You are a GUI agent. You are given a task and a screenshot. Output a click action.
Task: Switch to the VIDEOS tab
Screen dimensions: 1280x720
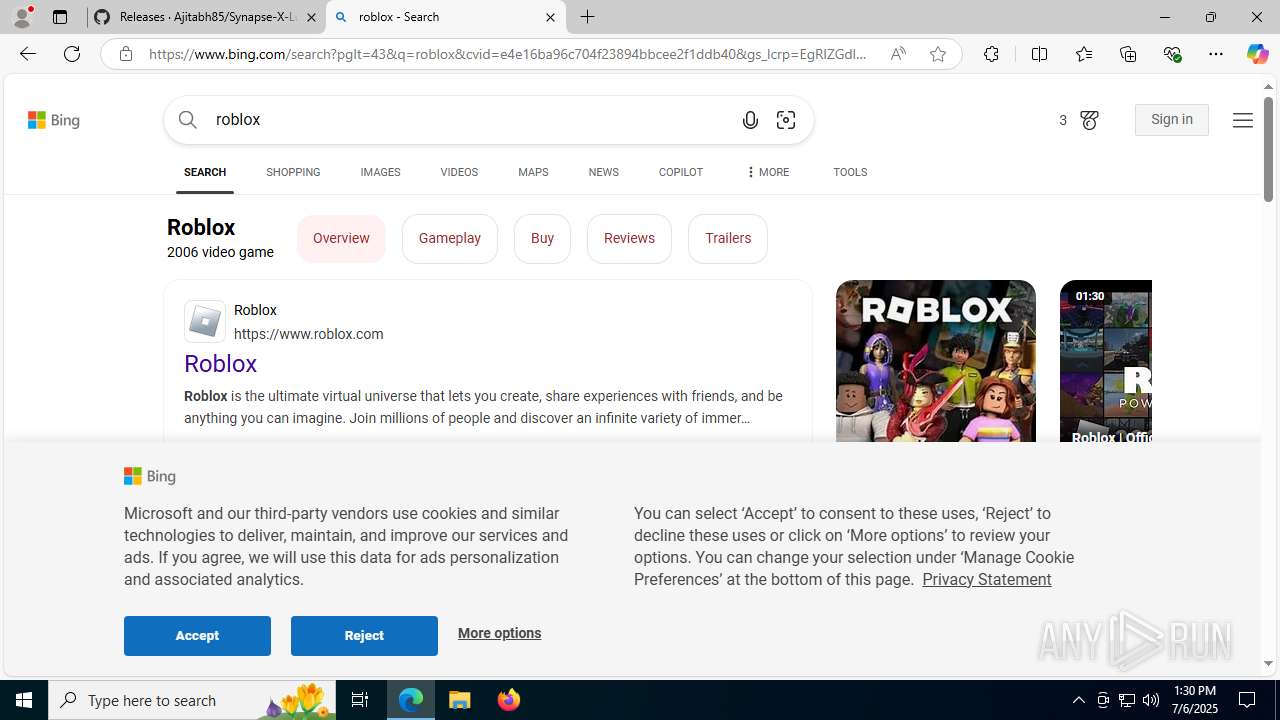[459, 172]
